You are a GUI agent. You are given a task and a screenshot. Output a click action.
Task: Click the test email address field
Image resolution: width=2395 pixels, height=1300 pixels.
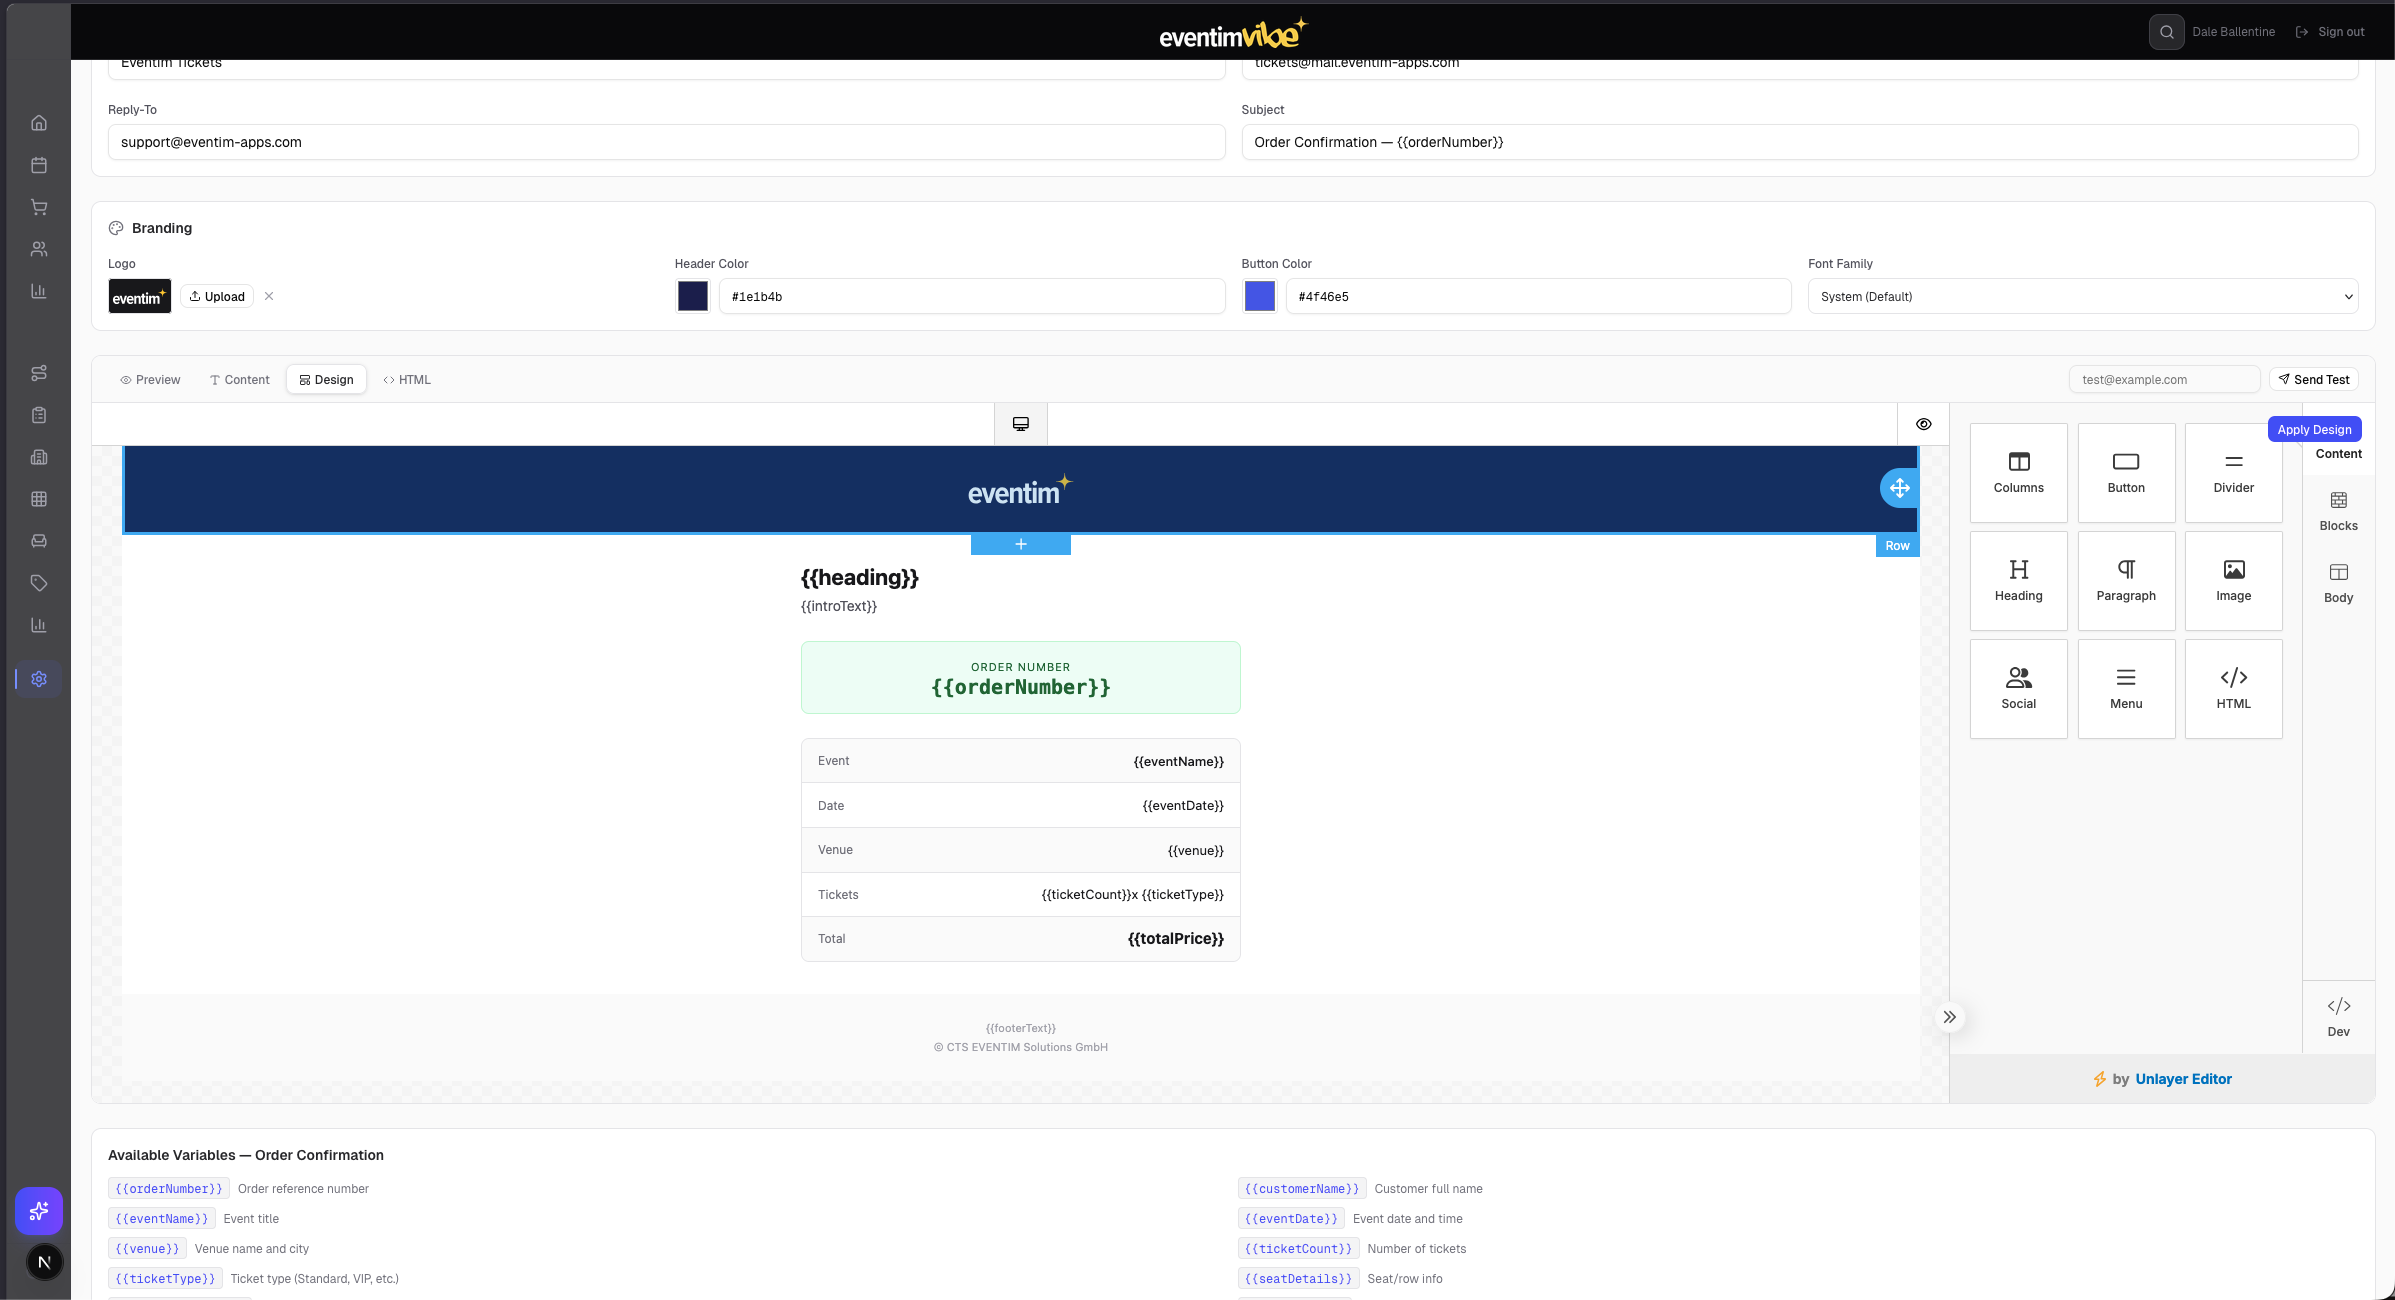2164,380
